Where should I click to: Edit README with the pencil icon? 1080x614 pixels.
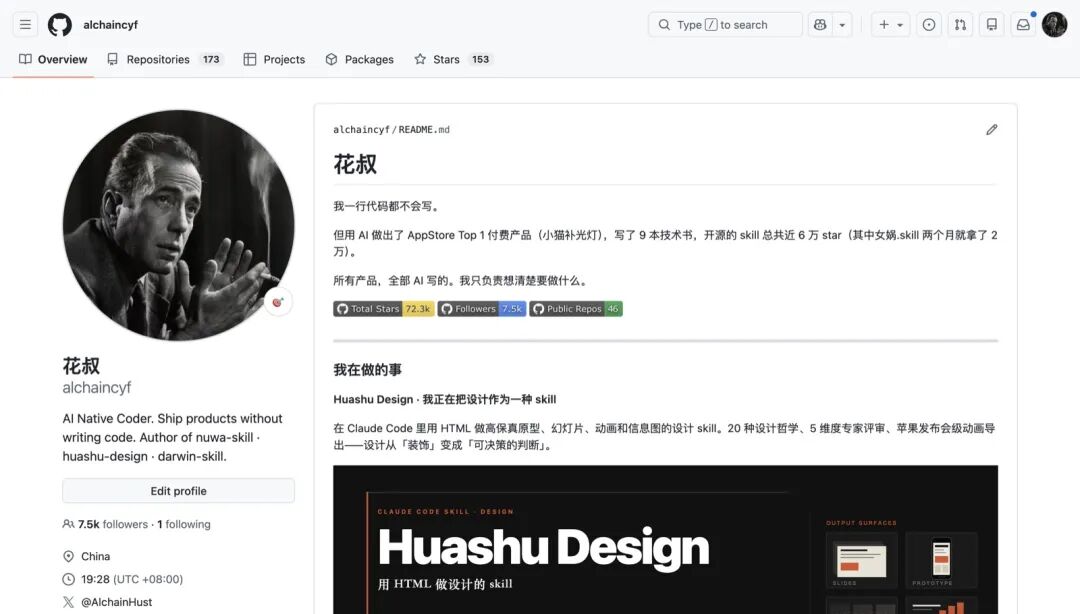point(991,130)
